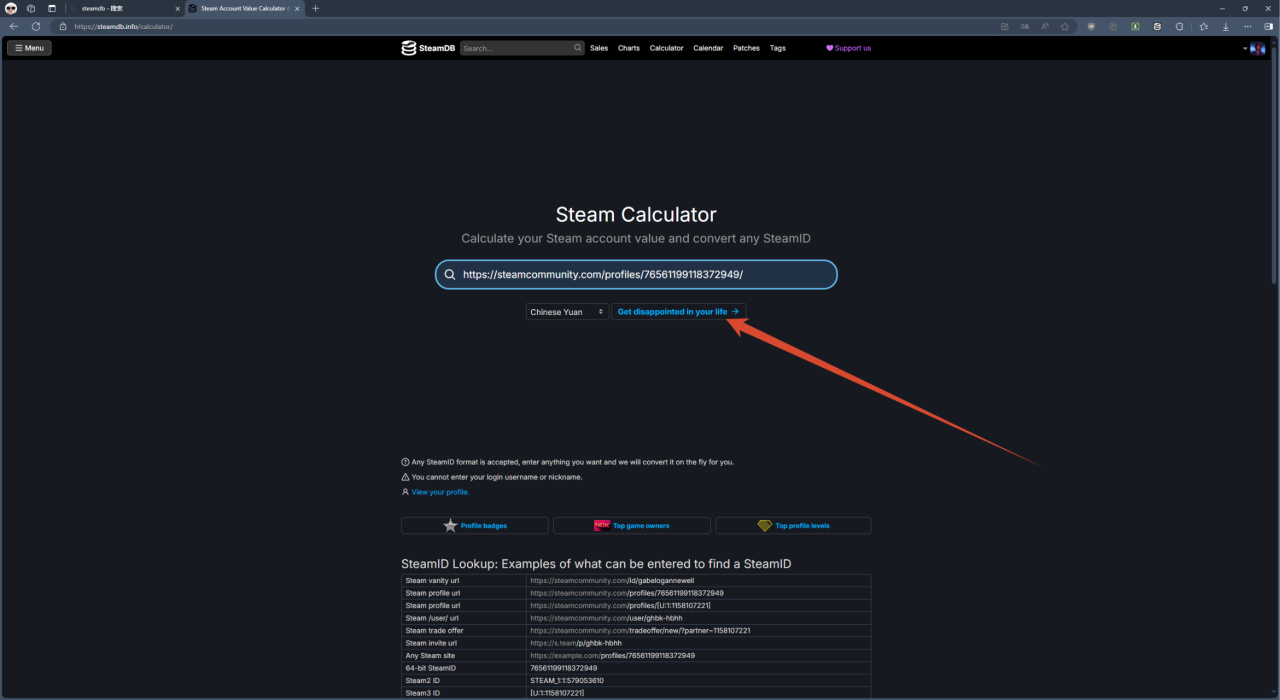The width and height of the screenshot is (1280, 700).
Task: Click the green extension icon in toolbar
Action: [1135, 26]
